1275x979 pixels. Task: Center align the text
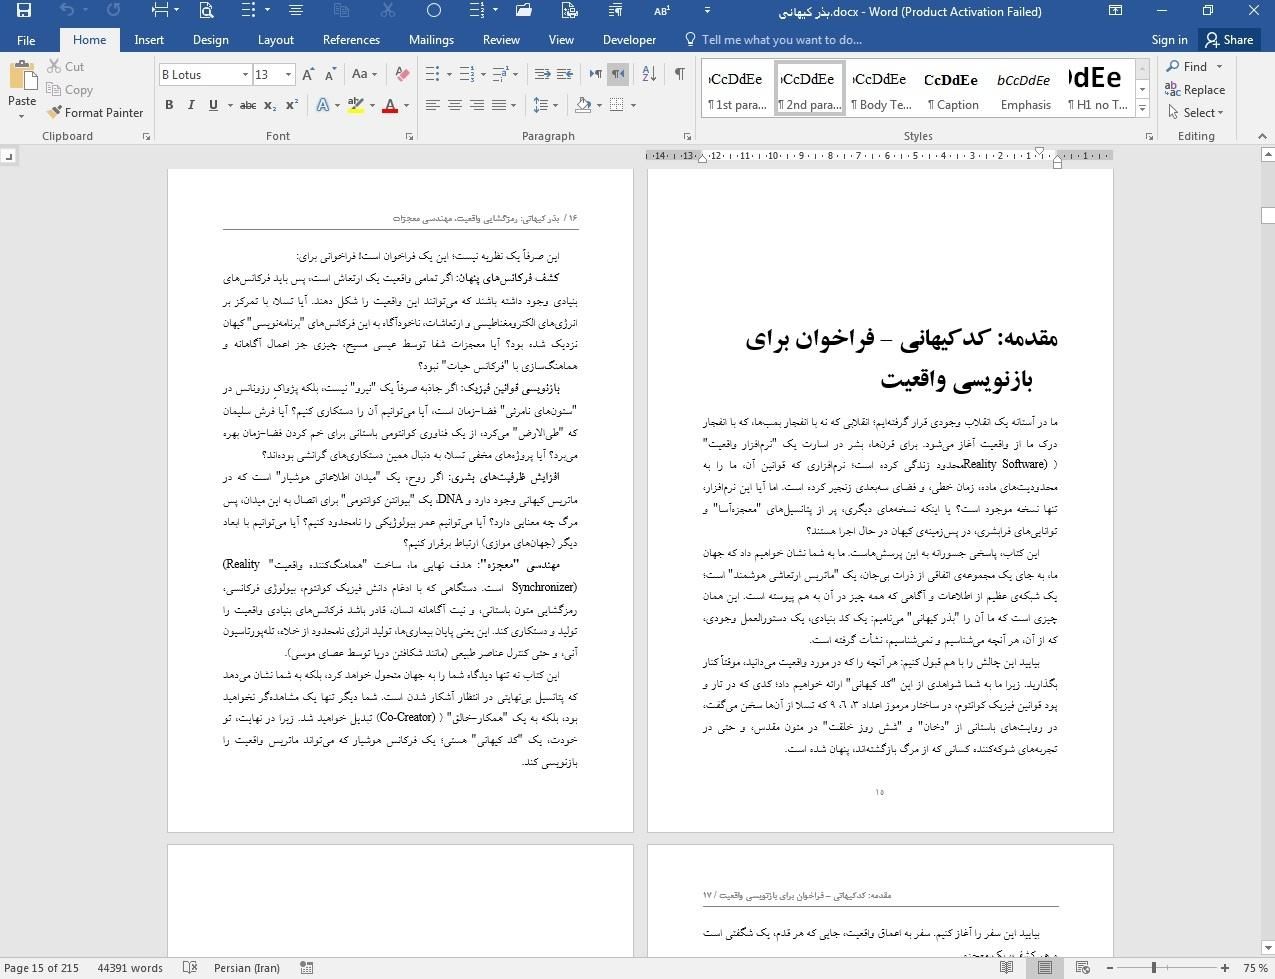coord(455,105)
